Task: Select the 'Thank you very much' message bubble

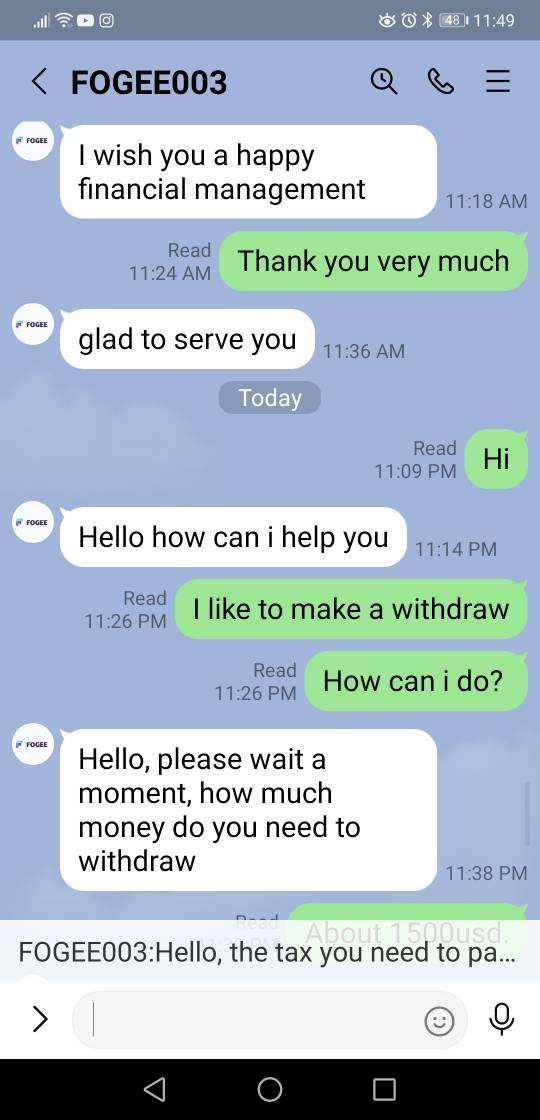Action: coord(373,261)
